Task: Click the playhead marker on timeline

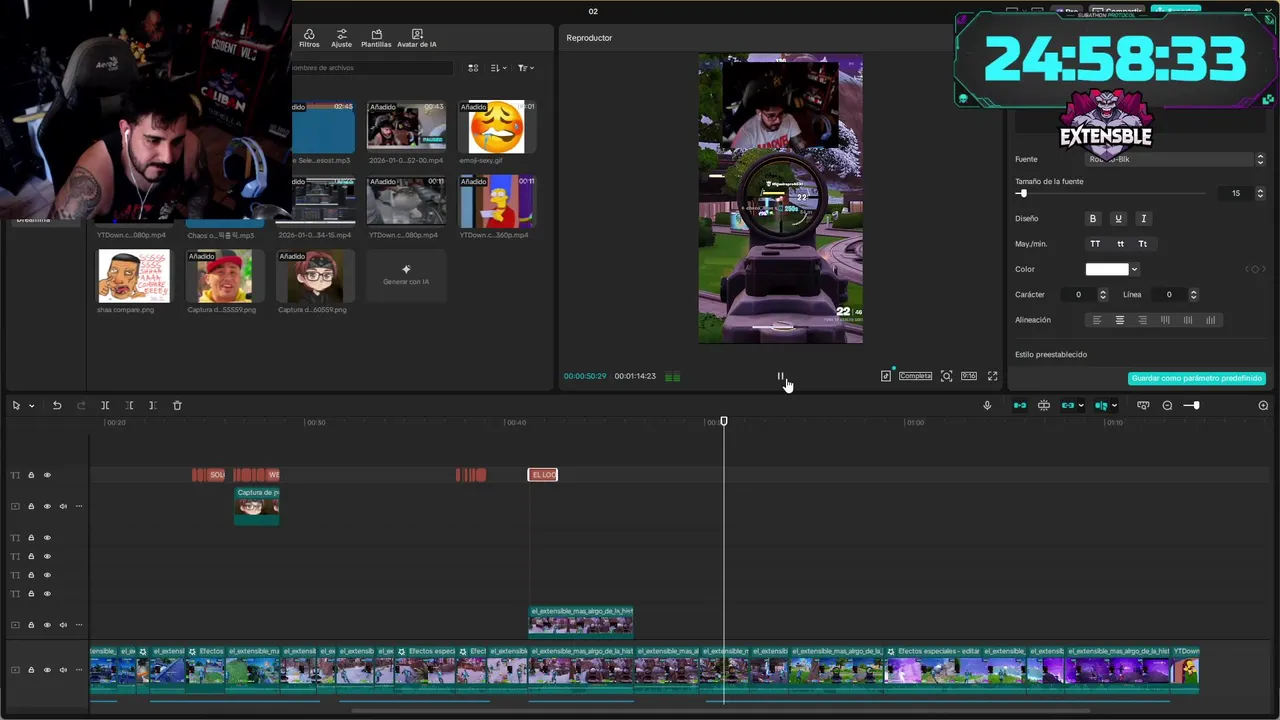Action: click(724, 421)
